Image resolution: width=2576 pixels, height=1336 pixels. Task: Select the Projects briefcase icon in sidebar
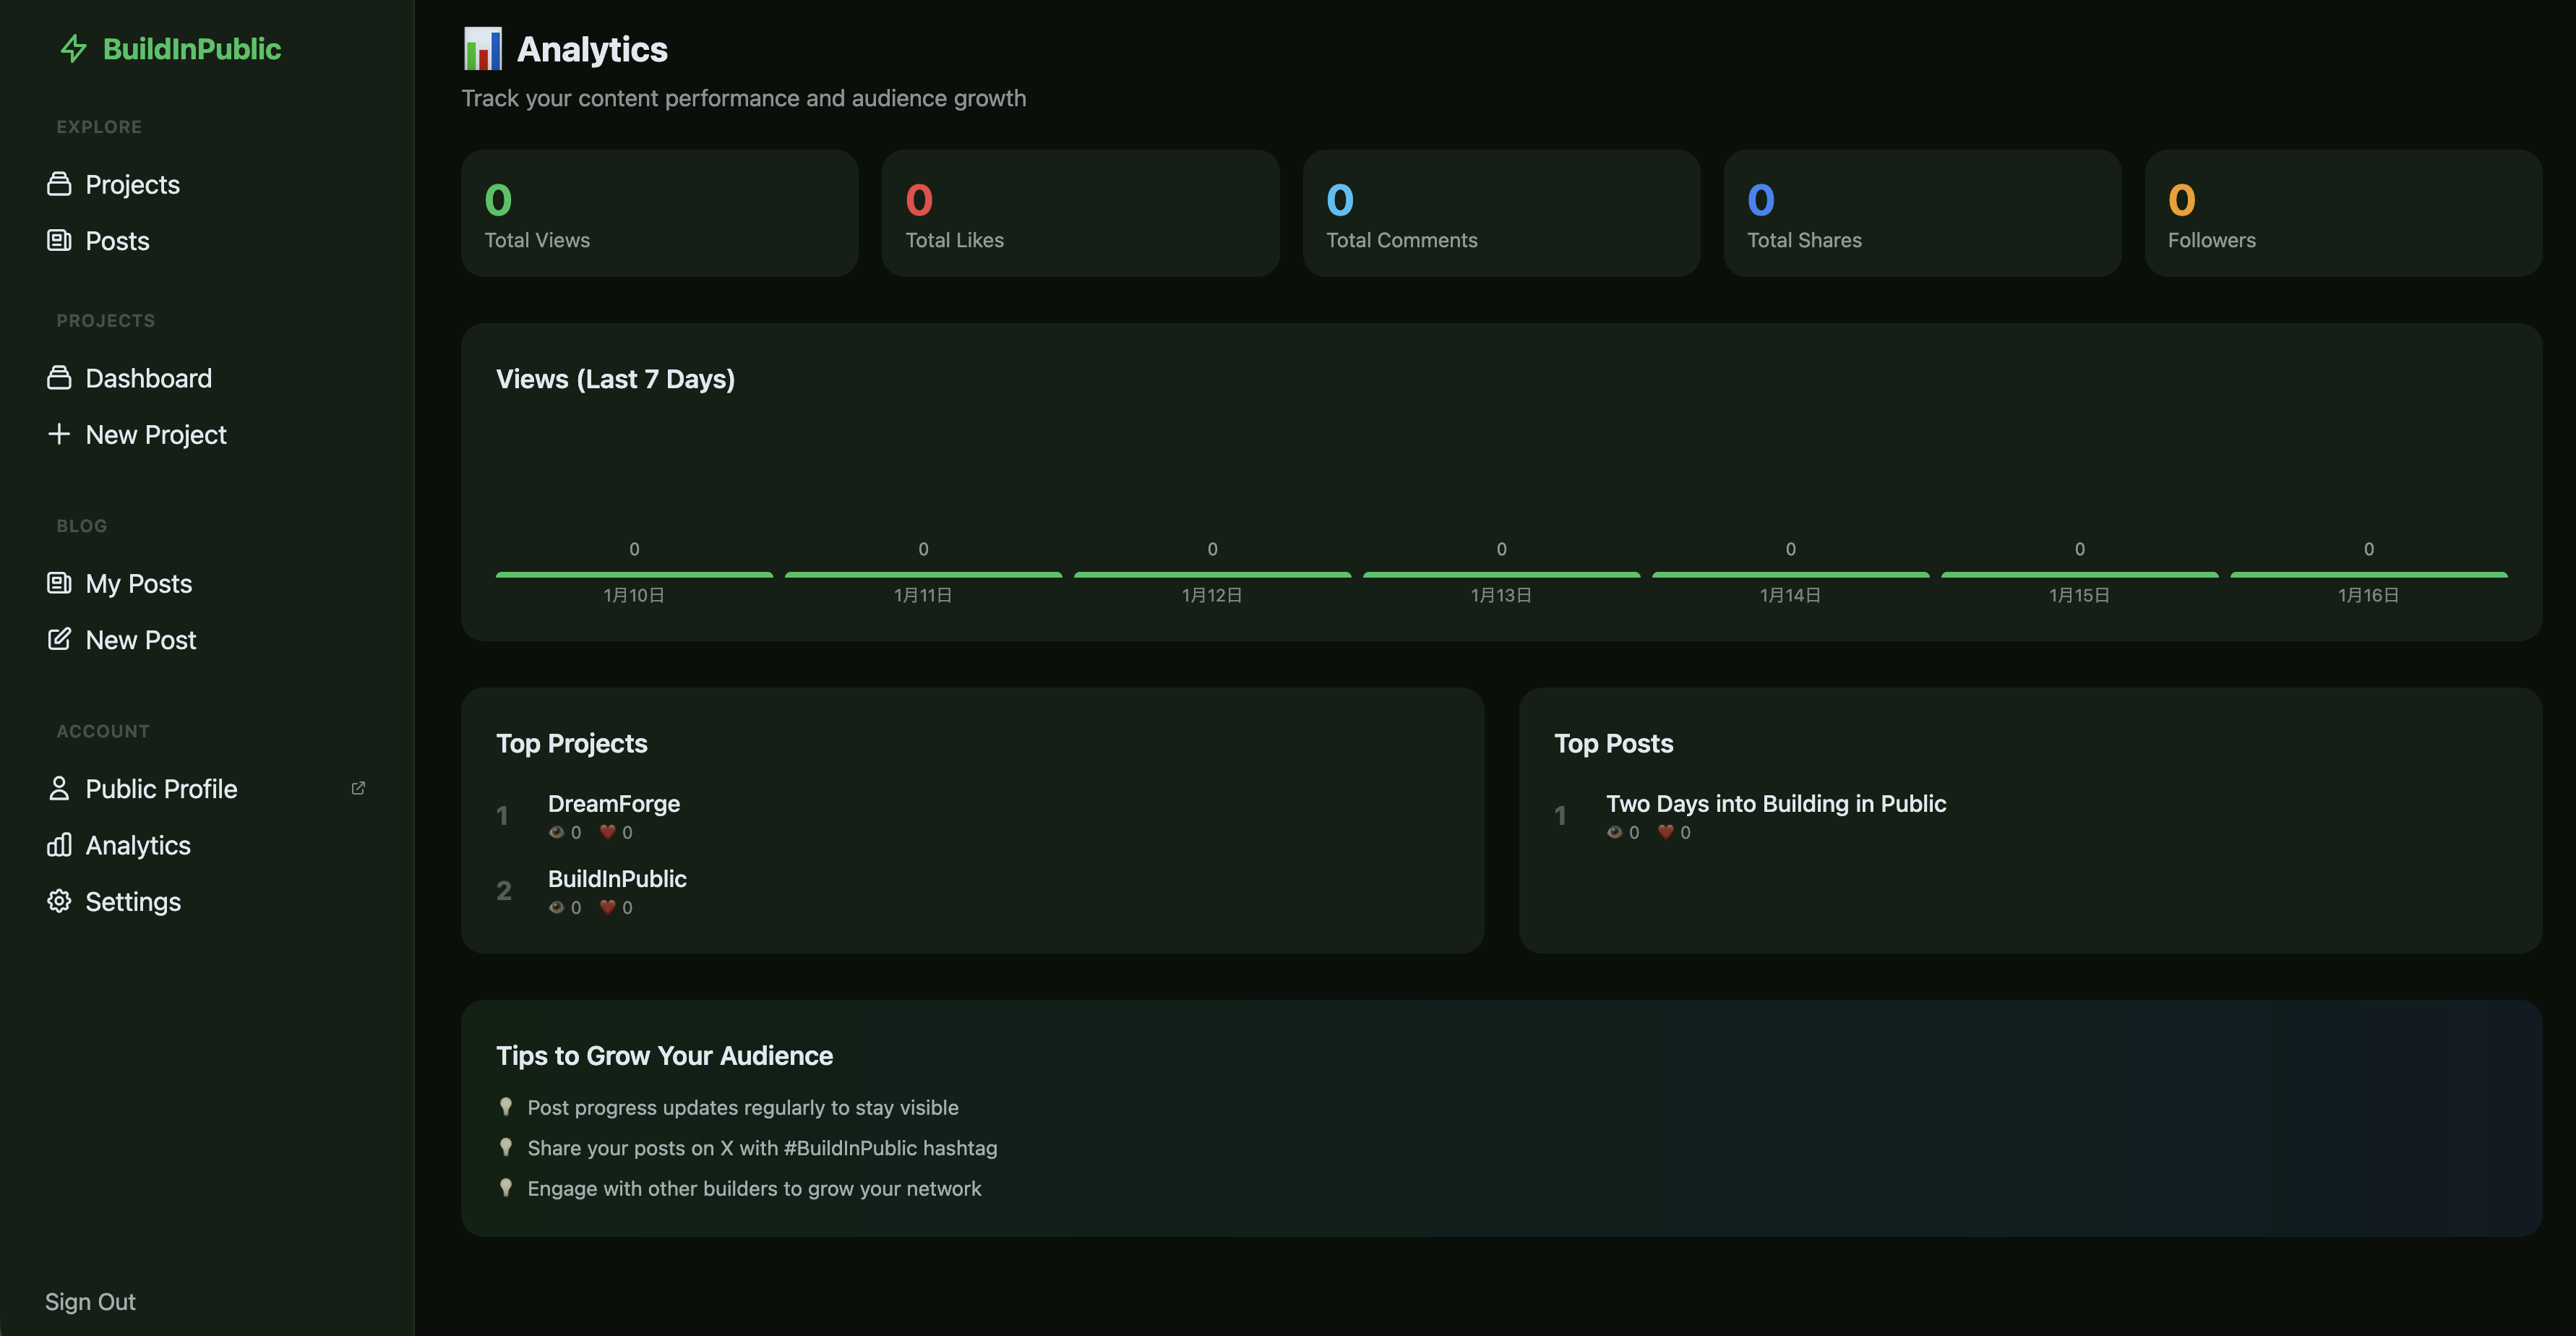(x=59, y=184)
